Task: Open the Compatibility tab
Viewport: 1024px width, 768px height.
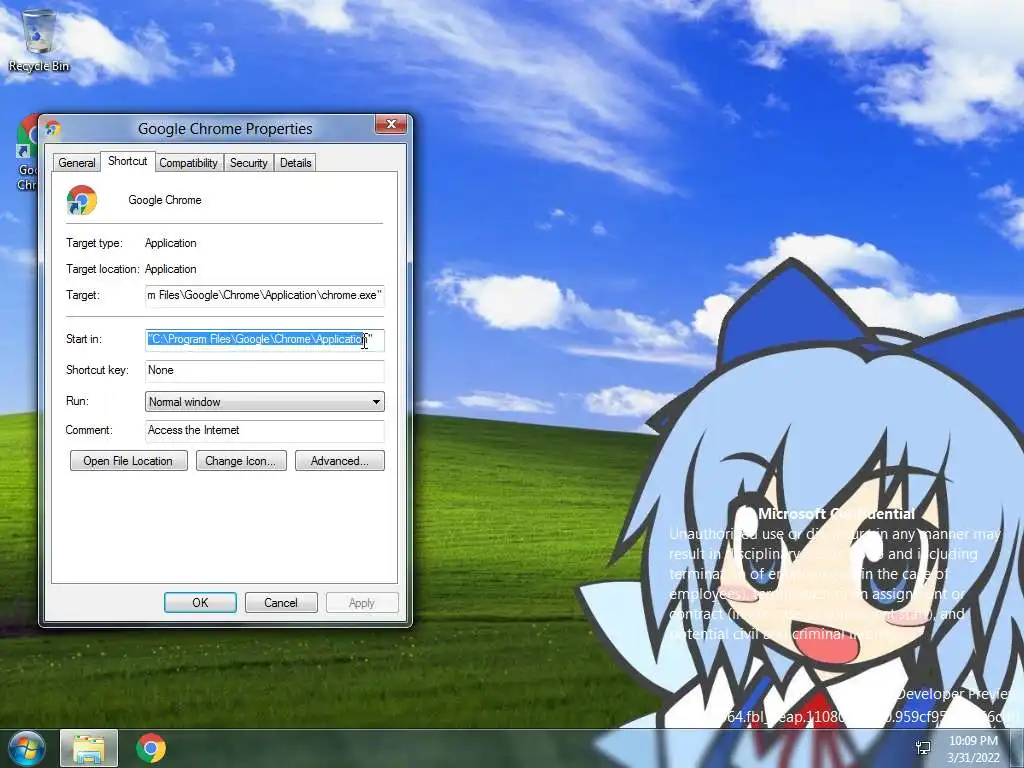Action: (x=188, y=163)
